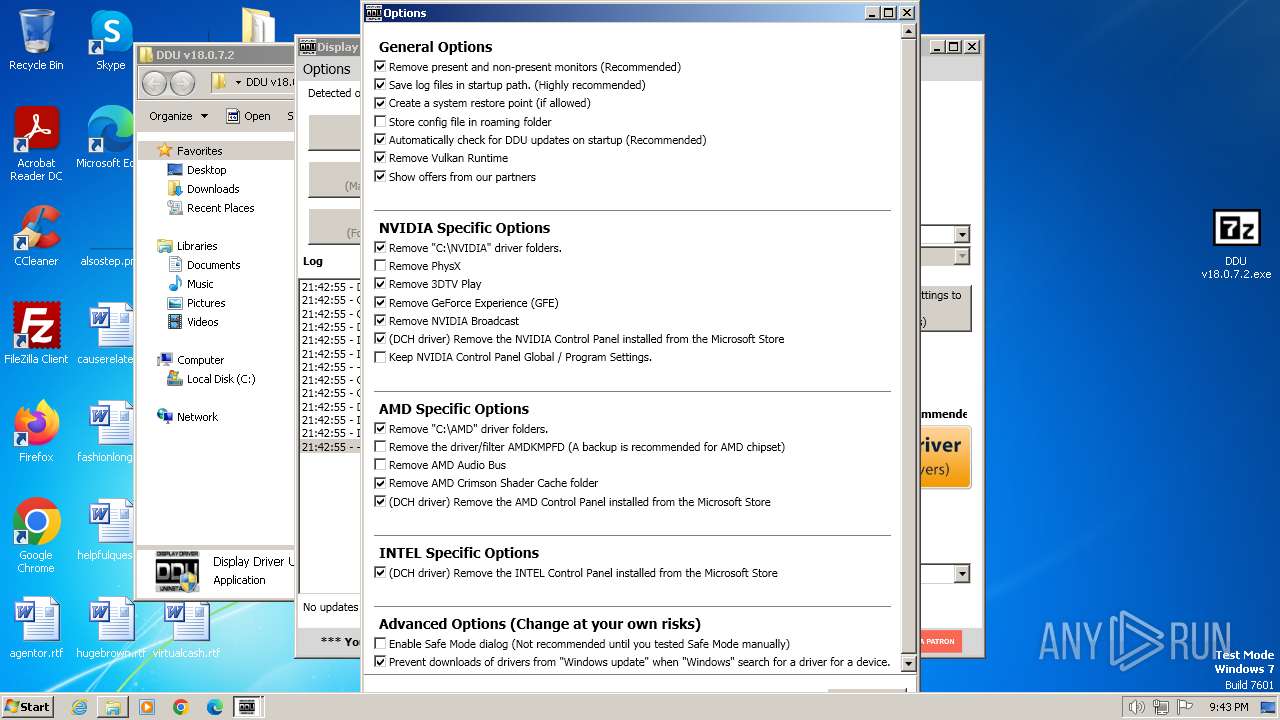Open virtualcash.rtf document icon
1280x720 pixels.
pyautogui.click(x=186, y=628)
